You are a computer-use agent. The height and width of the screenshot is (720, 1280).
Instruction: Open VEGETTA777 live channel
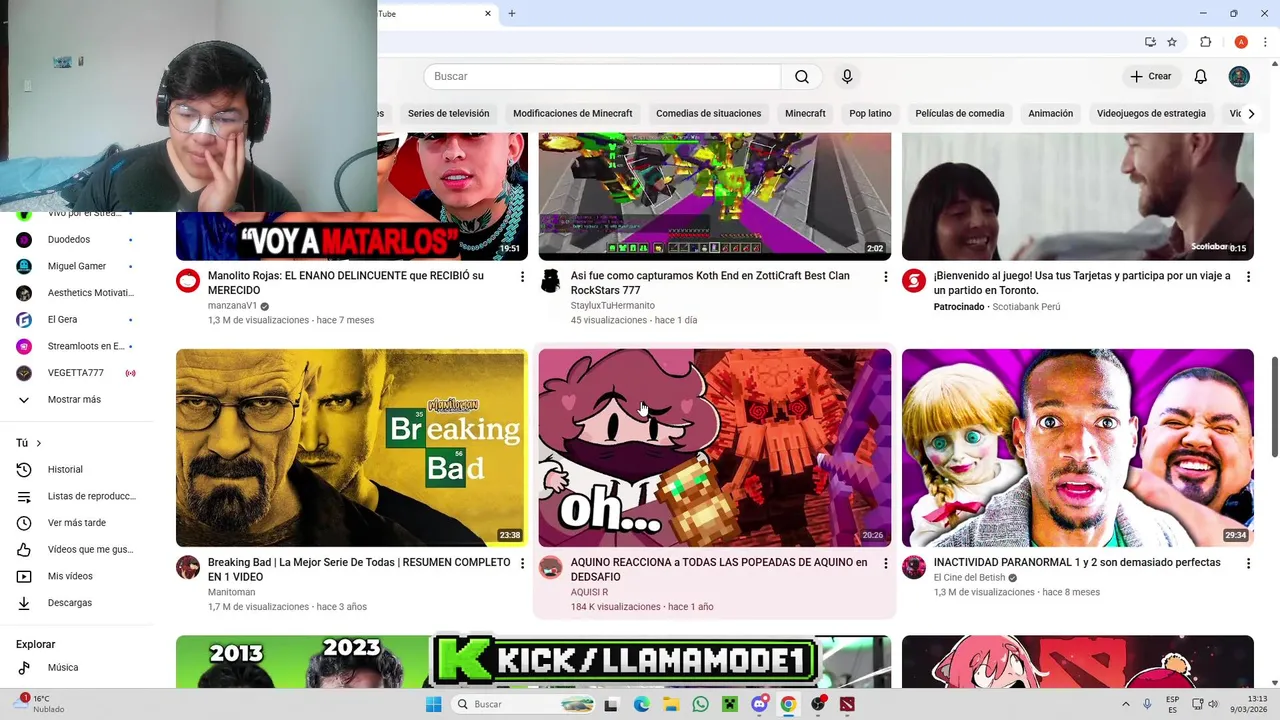click(x=75, y=373)
